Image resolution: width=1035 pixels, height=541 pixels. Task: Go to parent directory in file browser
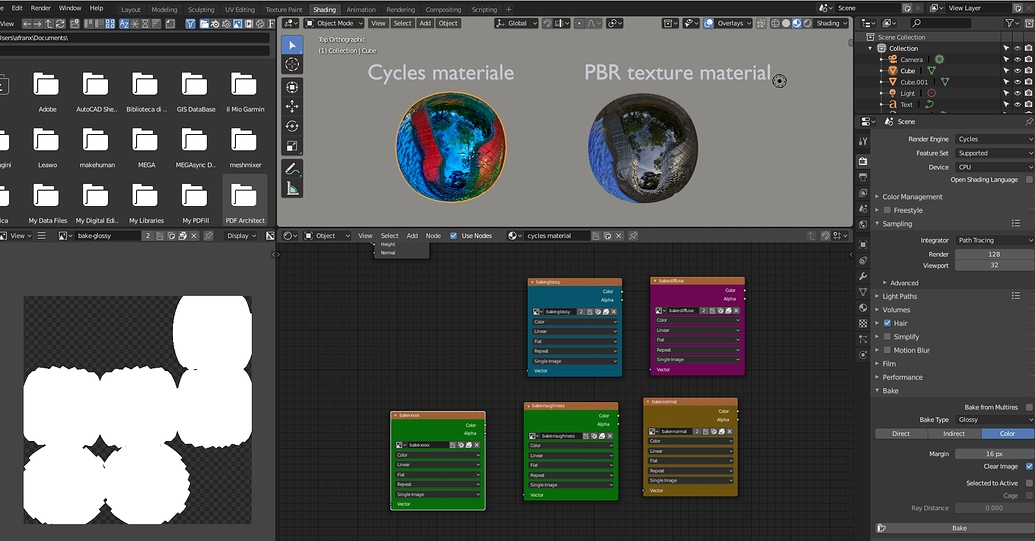pos(49,24)
